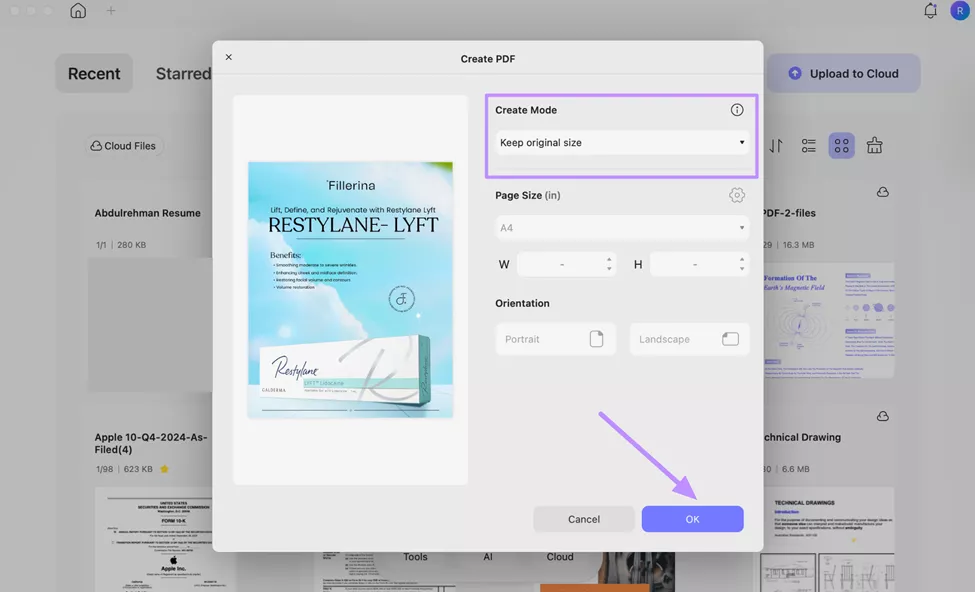Select the grid view icon
This screenshot has height=592, width=975.
click(x=841, y=145)
